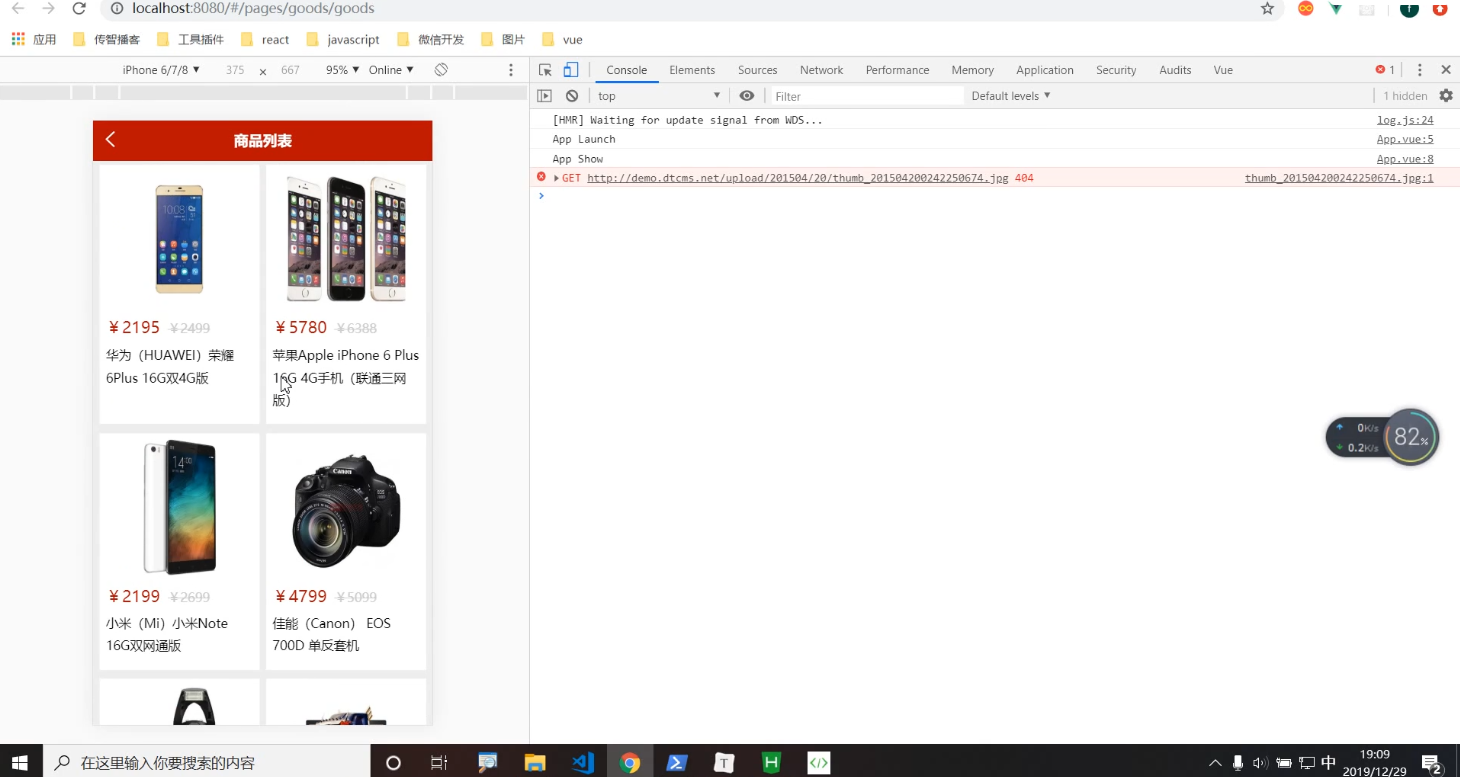Open console settings gear
Screen dimensions: 1460x777
[1446, 96]
